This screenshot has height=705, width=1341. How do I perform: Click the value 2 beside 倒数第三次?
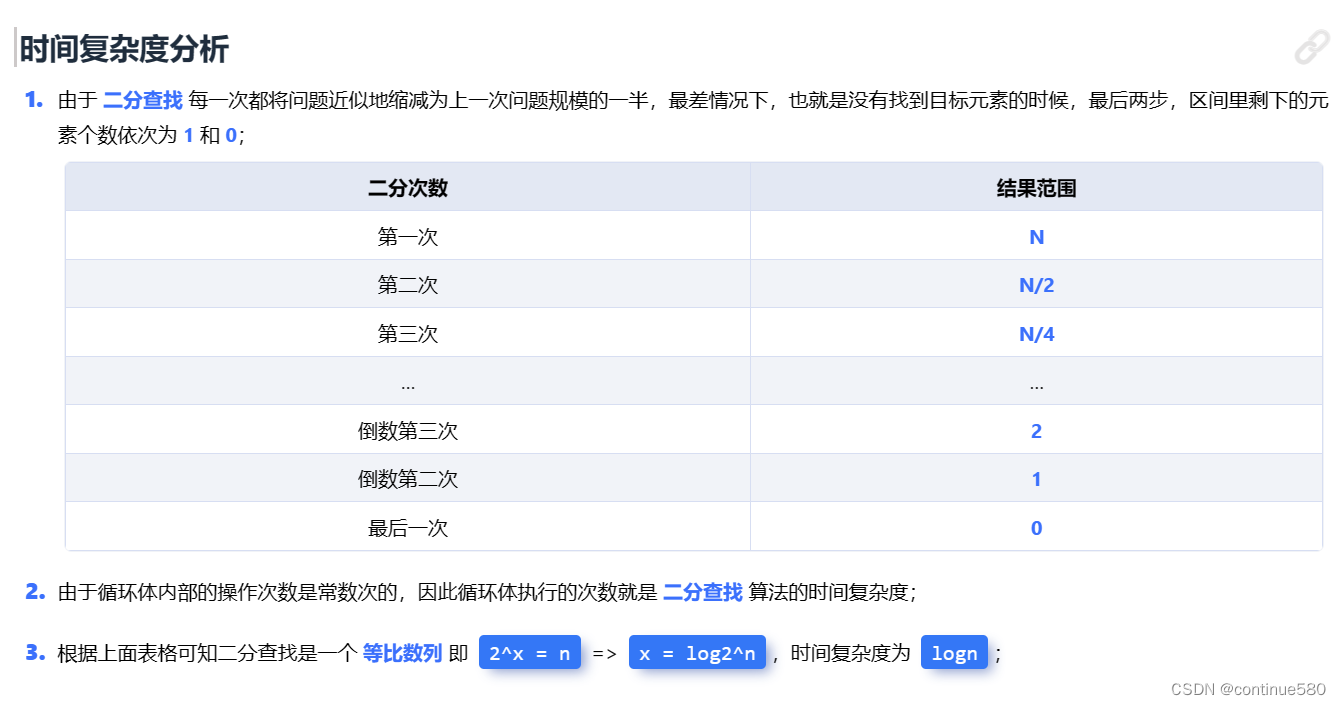1036,430
